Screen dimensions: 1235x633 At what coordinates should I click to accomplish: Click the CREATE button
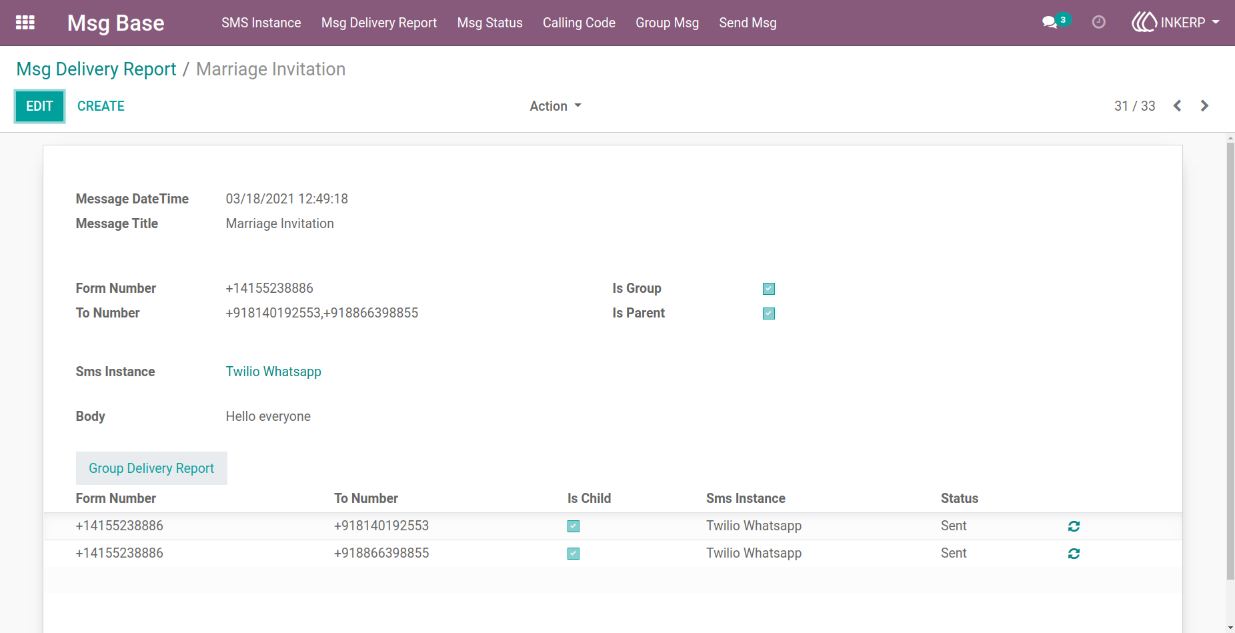click(x=101, y=106)
